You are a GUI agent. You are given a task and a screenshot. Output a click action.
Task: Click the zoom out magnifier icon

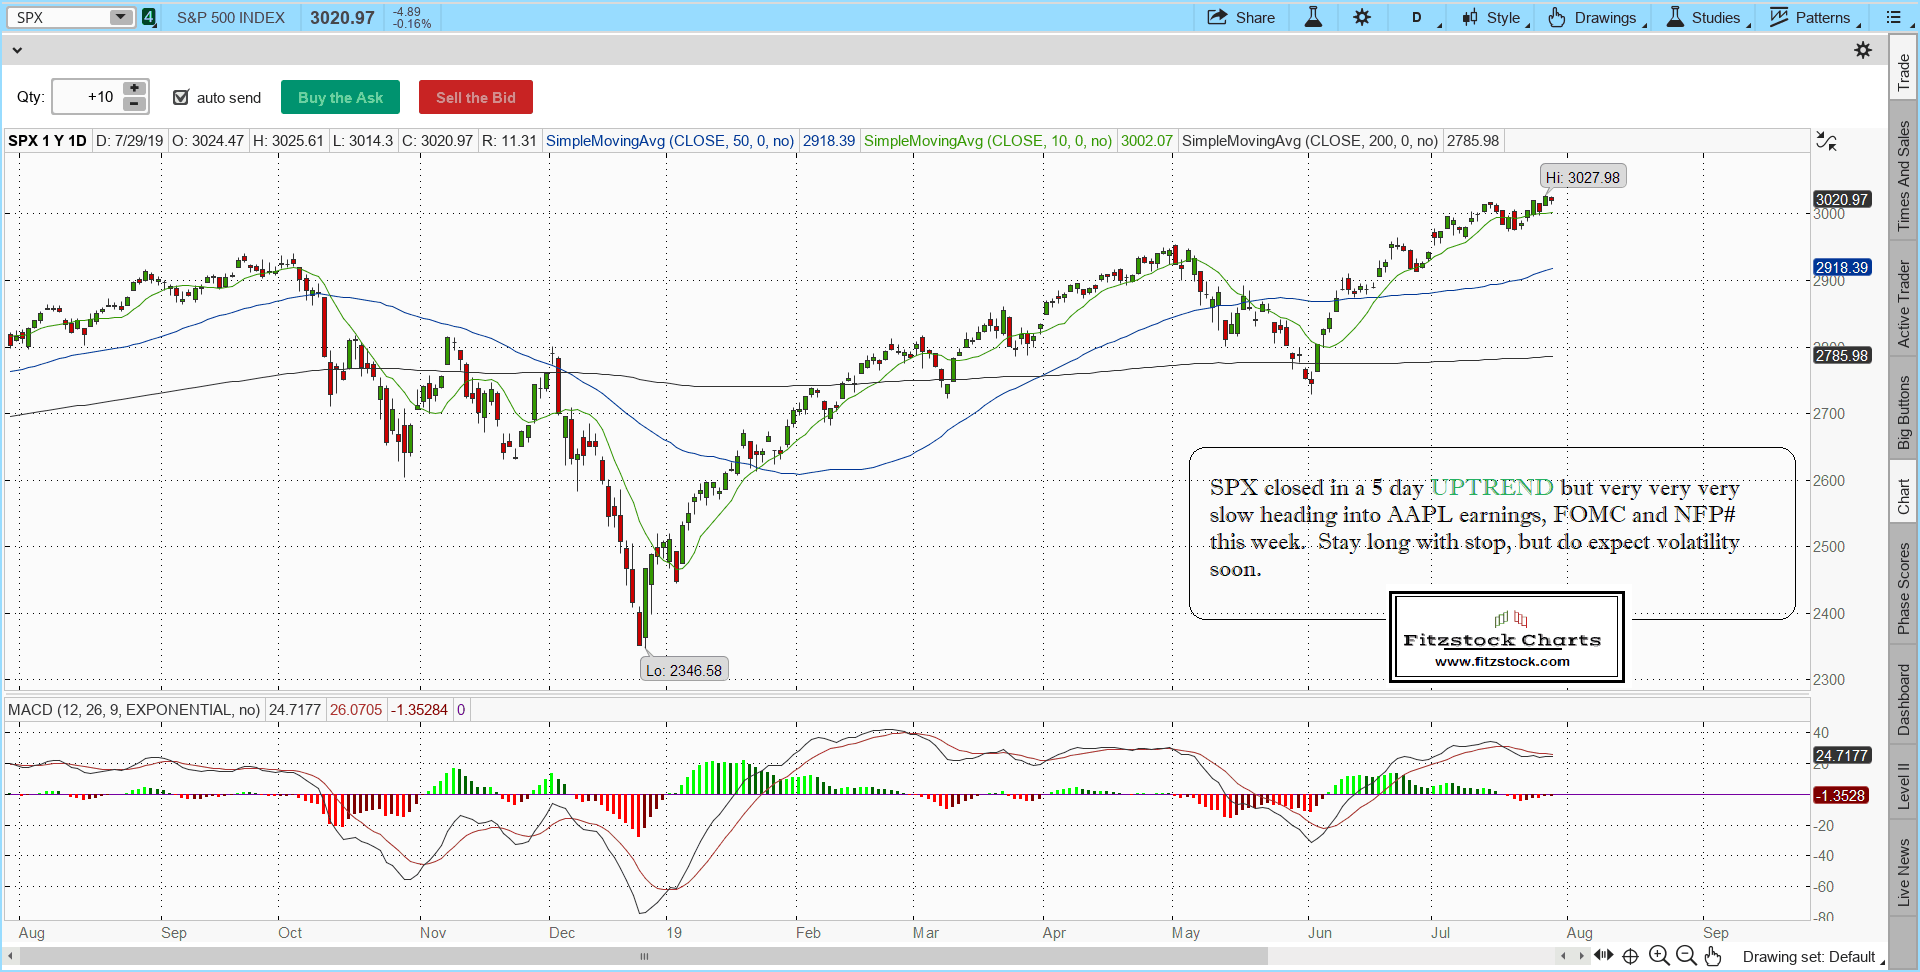(x=1686, y=956)
